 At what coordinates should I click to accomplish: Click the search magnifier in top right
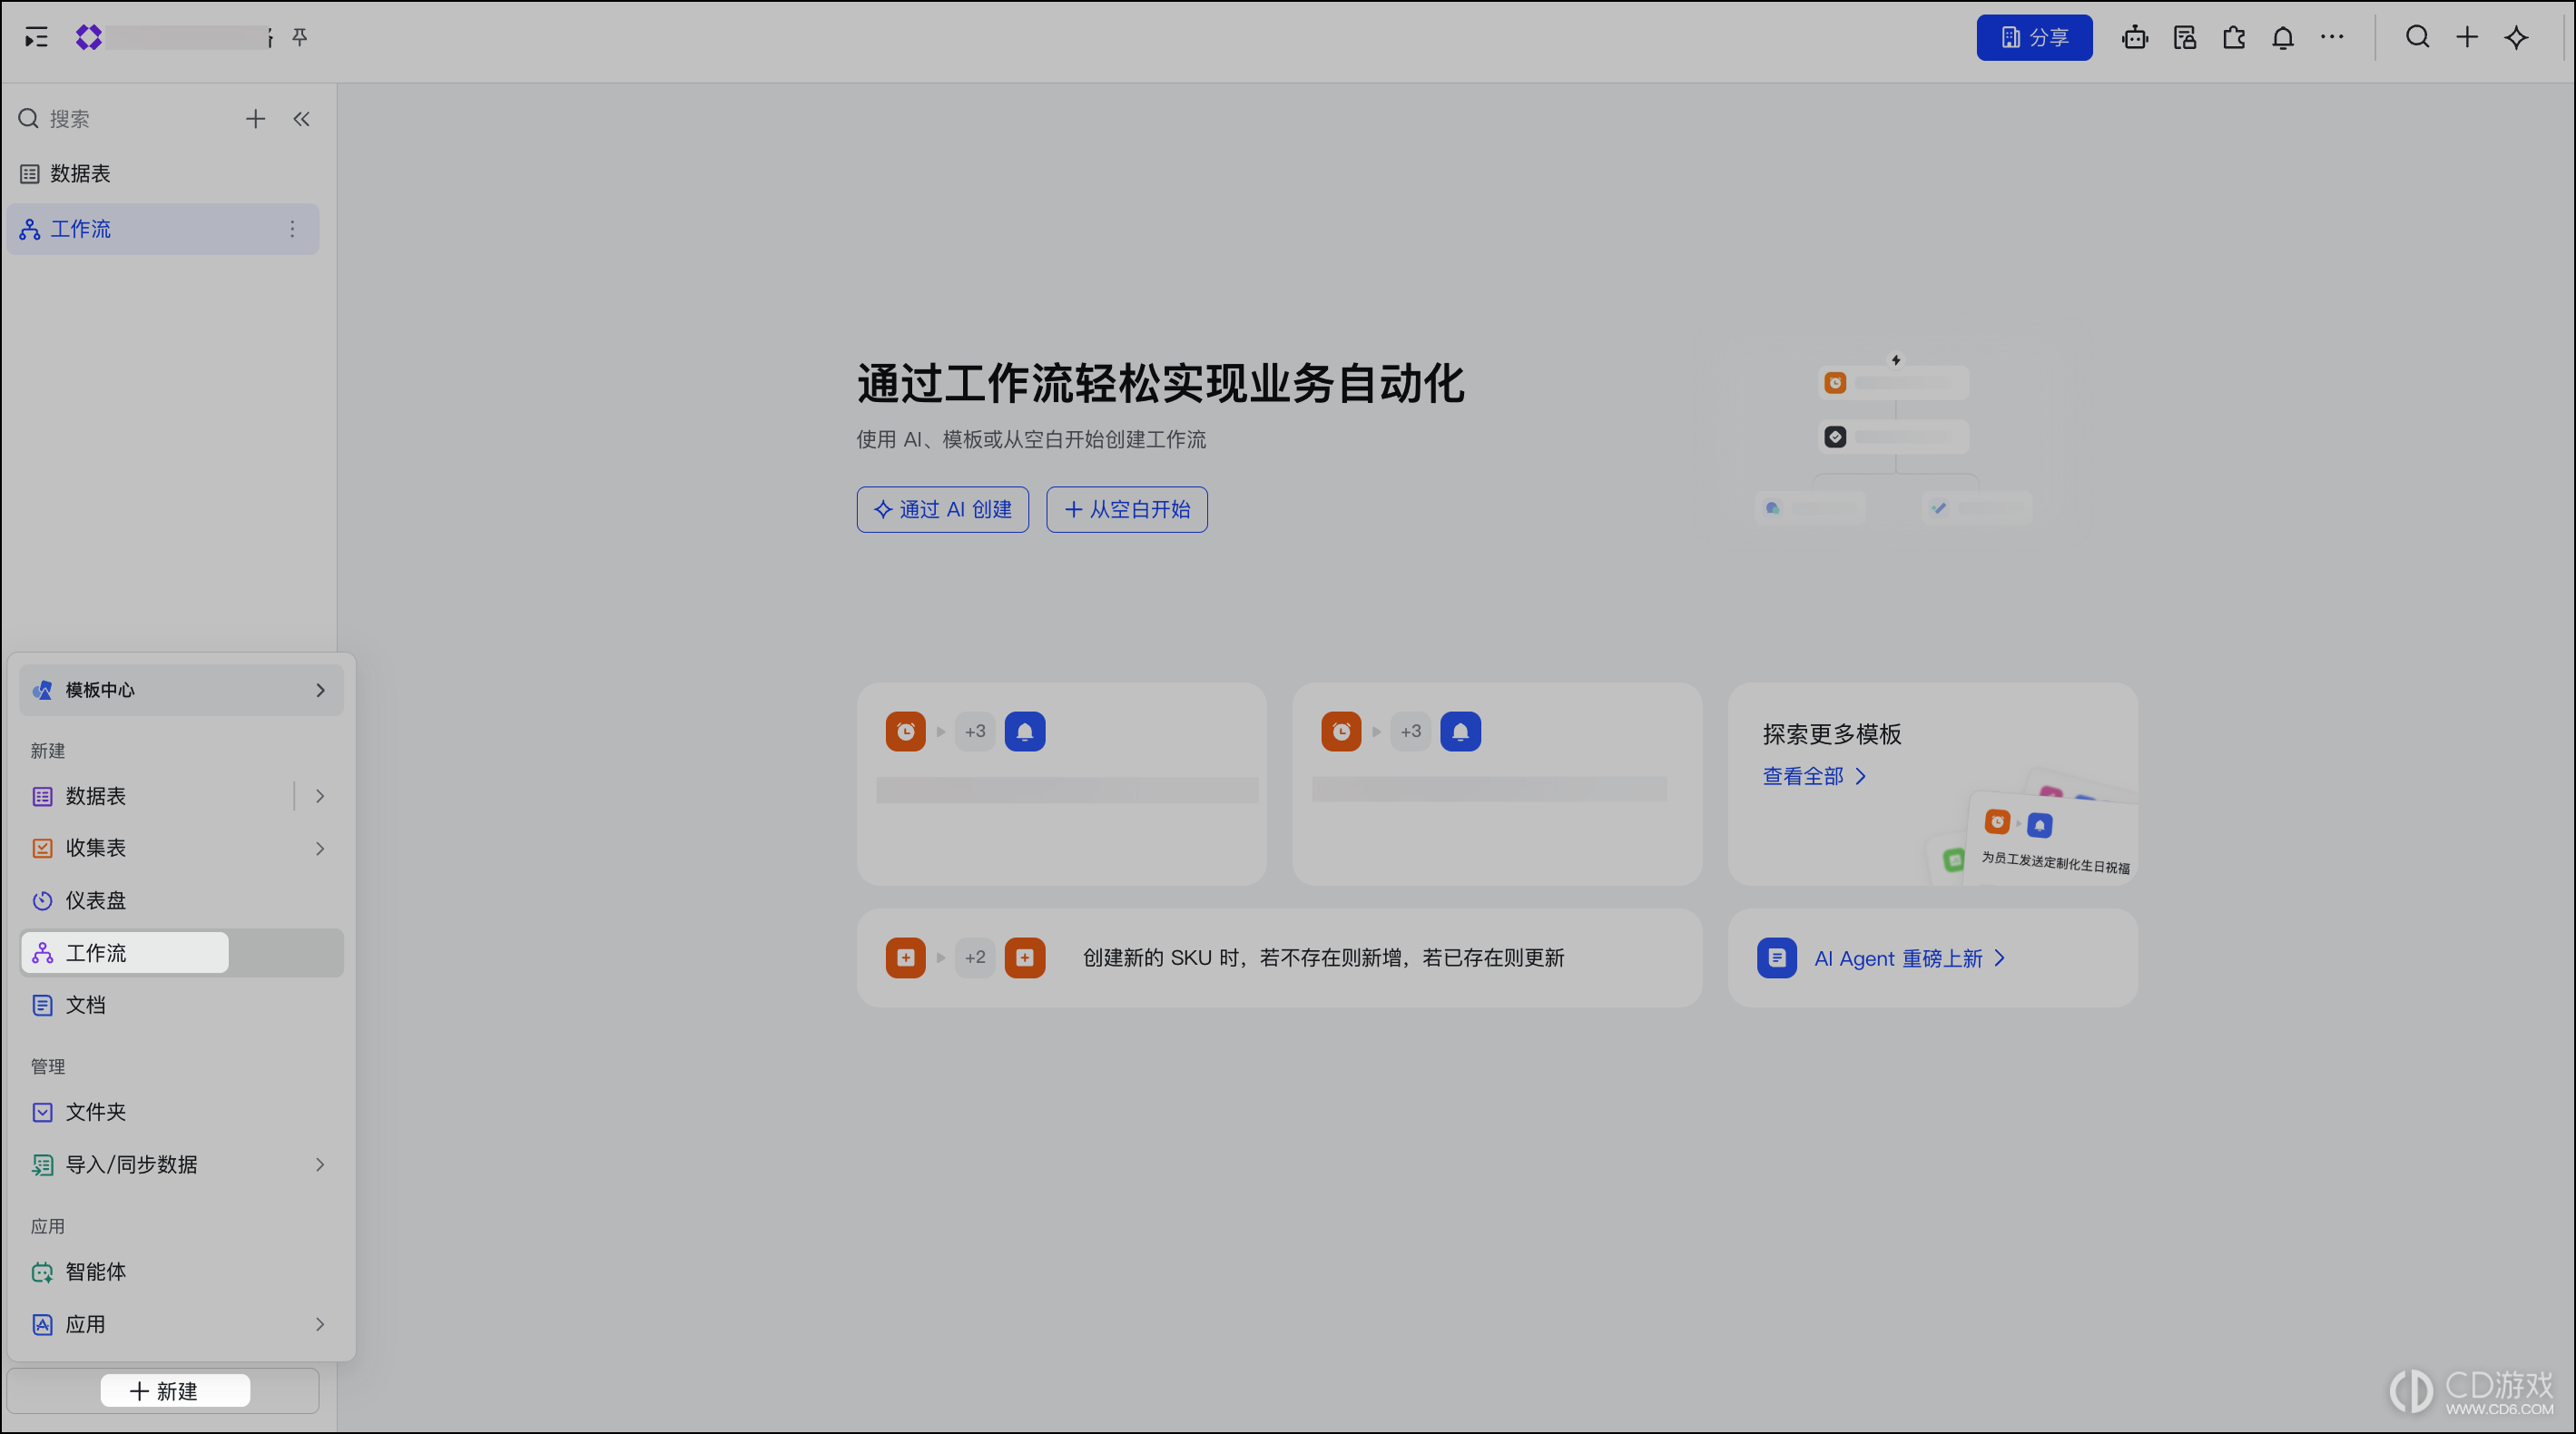[2418, 38]
